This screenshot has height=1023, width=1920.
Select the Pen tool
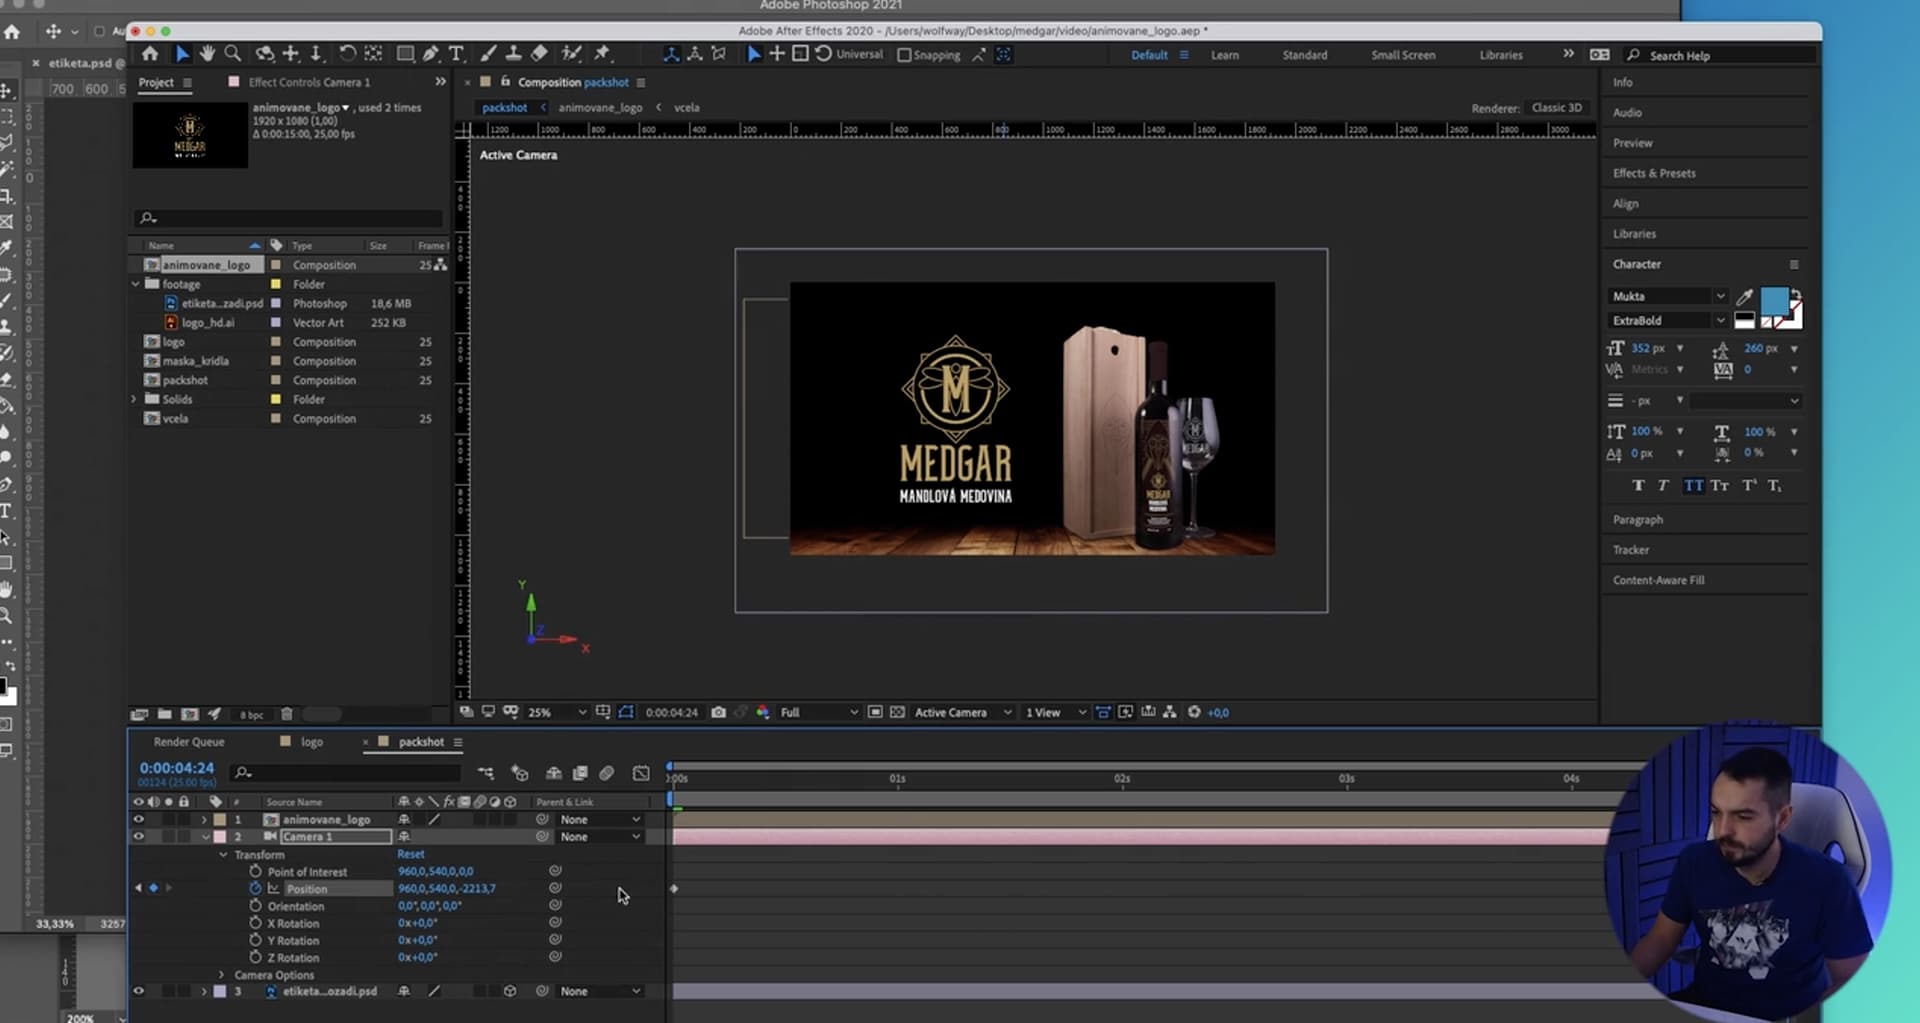(431, 54)
